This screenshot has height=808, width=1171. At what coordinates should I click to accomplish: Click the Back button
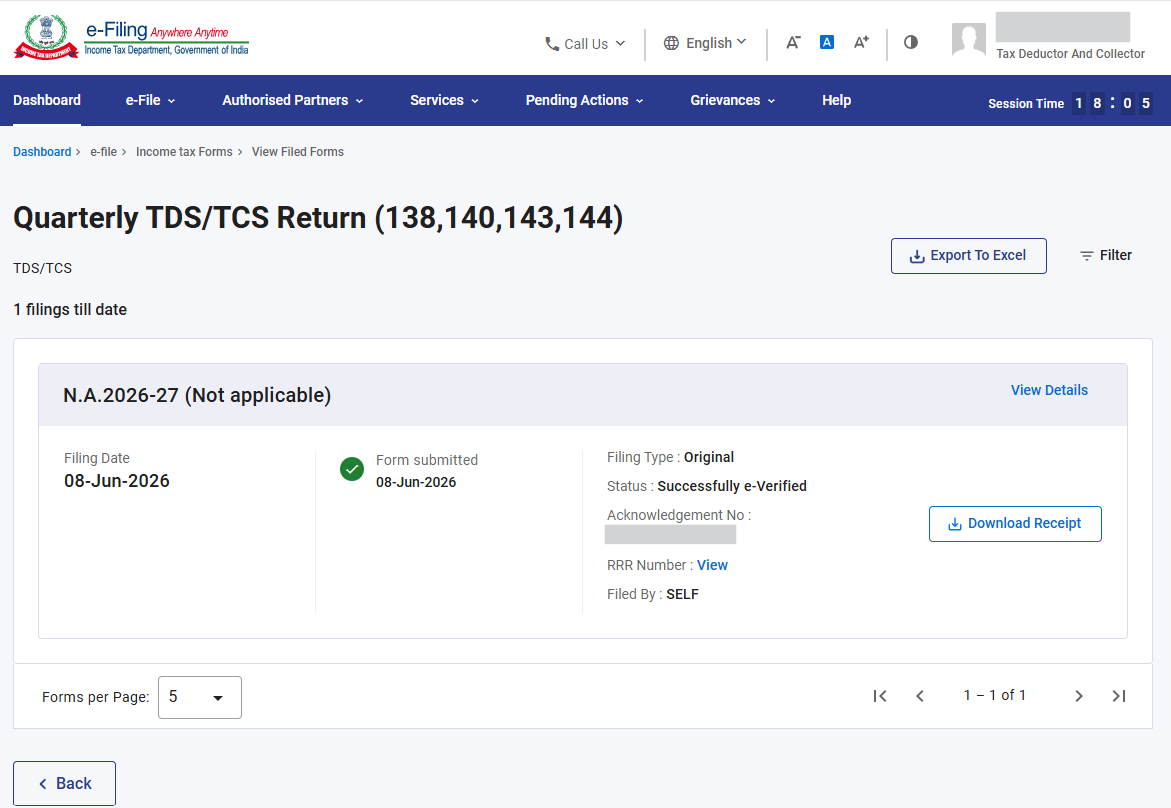click(x=64, y=783)
